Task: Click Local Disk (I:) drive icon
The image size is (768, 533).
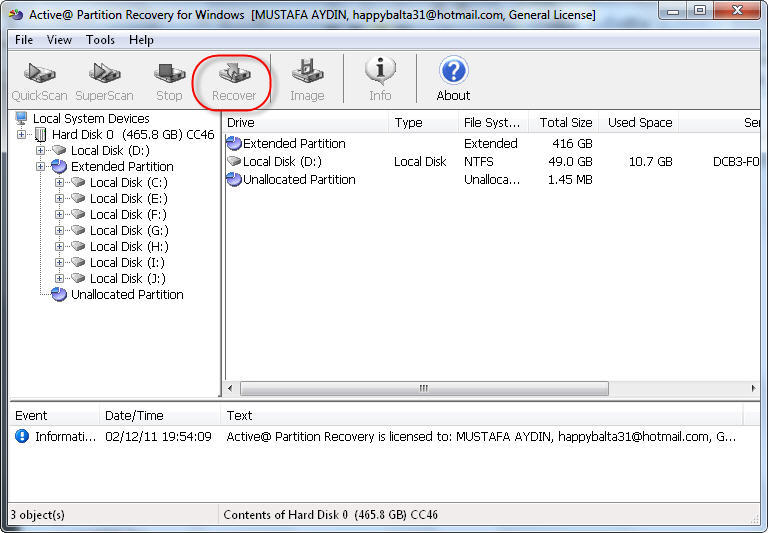Action: tap(78, 262)
